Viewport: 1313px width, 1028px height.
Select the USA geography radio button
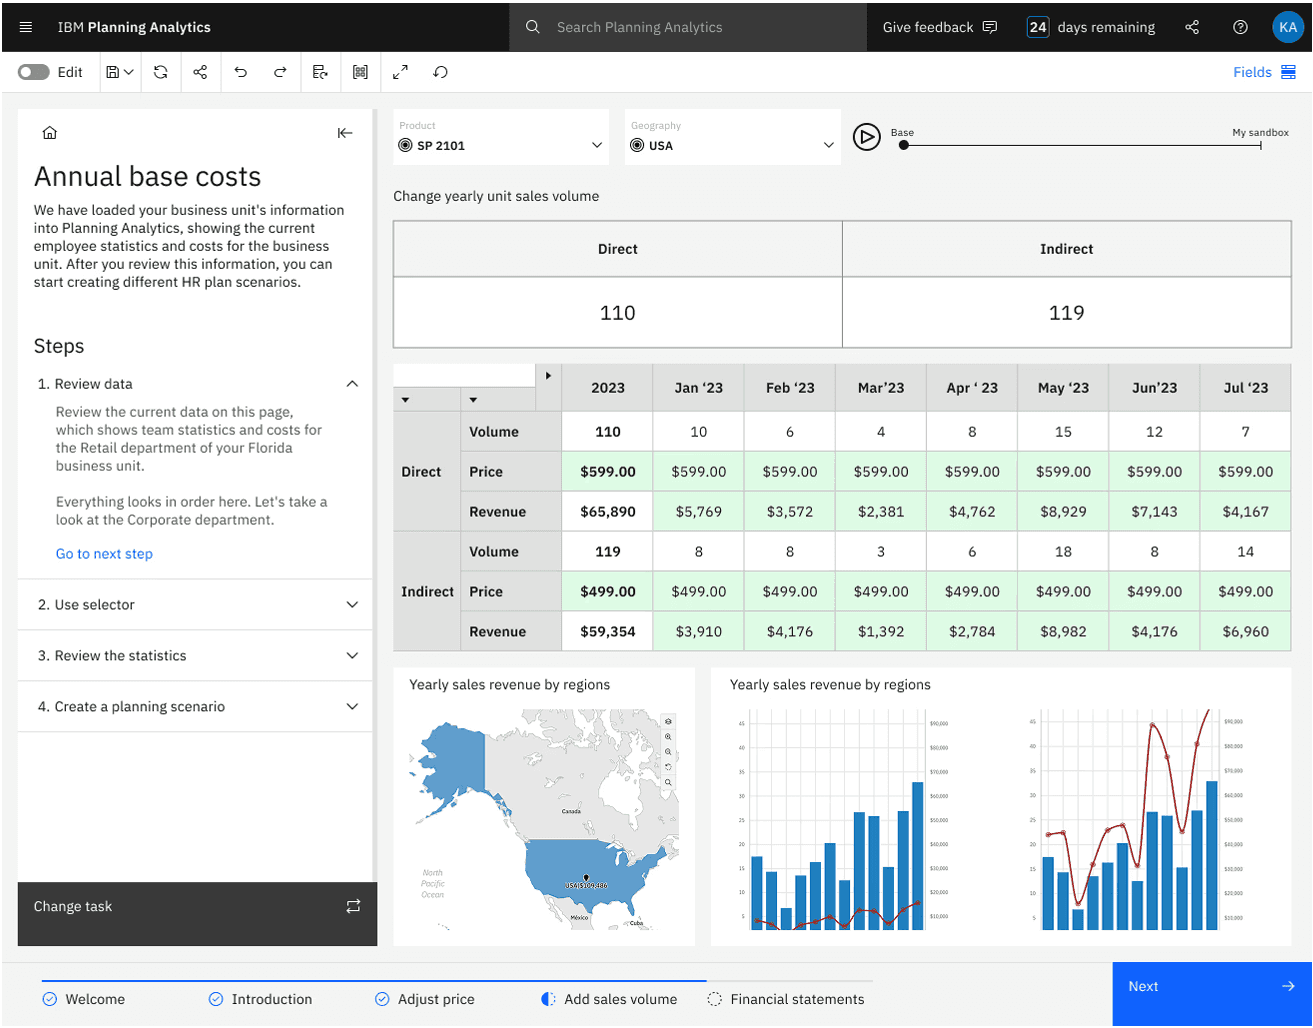click(637, 146)
